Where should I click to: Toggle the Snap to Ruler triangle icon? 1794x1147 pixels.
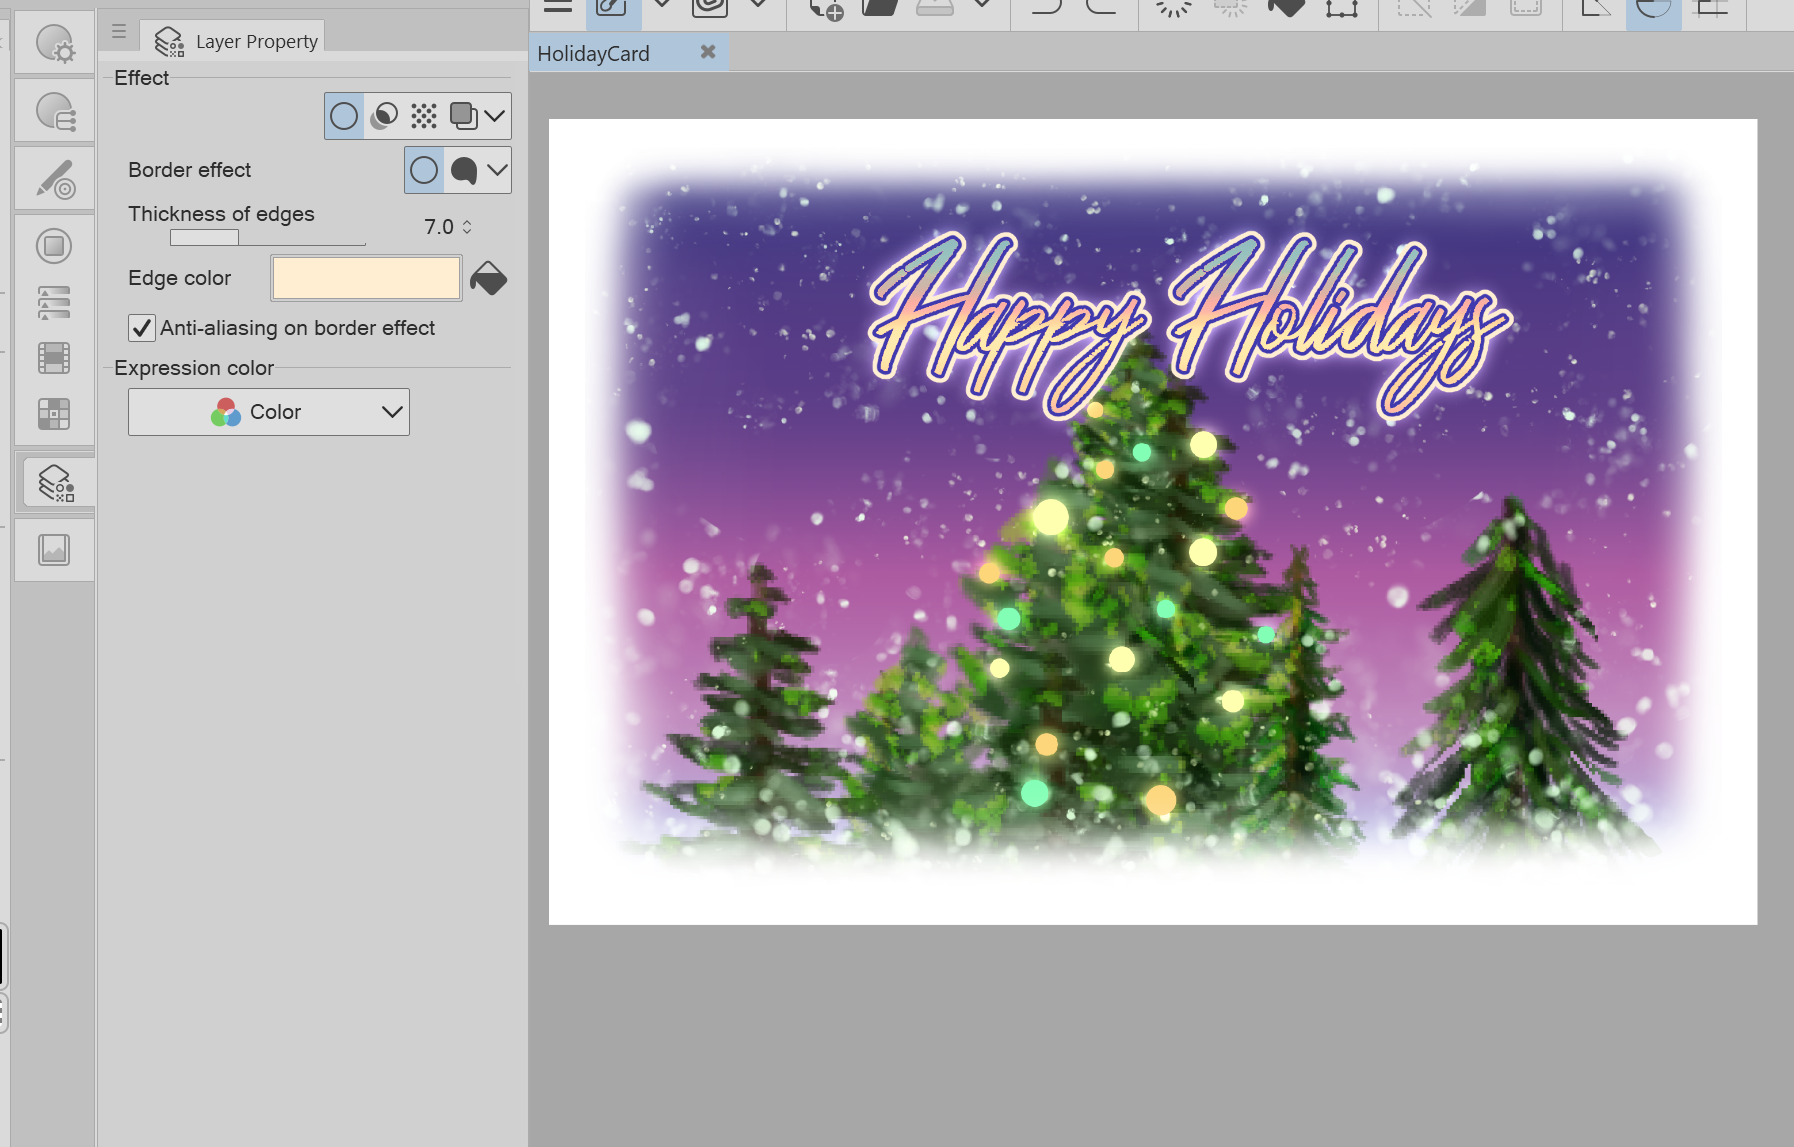click(1597, 9)
